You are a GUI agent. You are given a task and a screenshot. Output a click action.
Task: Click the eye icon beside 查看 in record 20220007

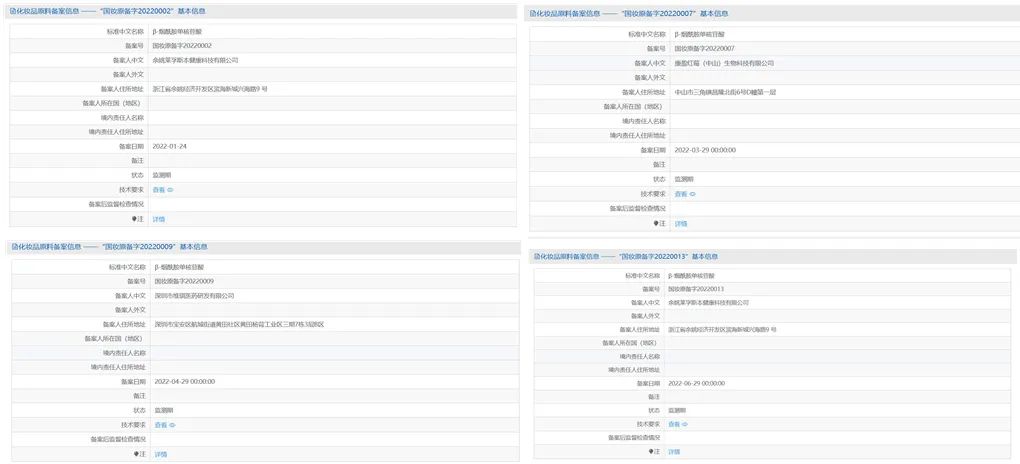(692, 194)
